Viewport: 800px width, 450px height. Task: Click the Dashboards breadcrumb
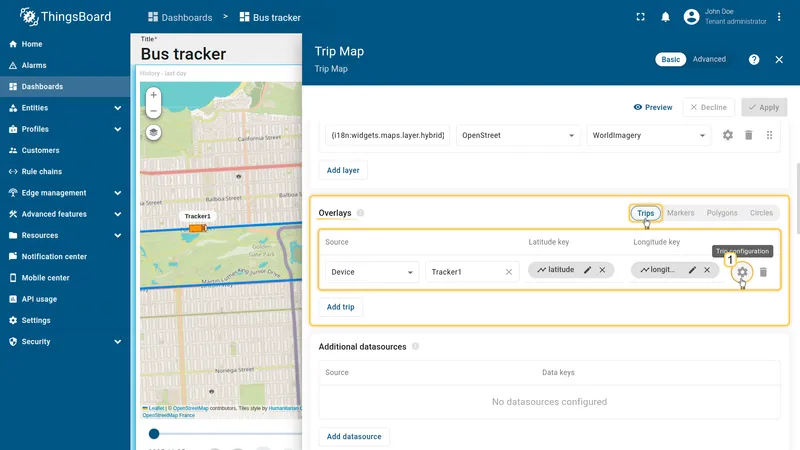180,17
